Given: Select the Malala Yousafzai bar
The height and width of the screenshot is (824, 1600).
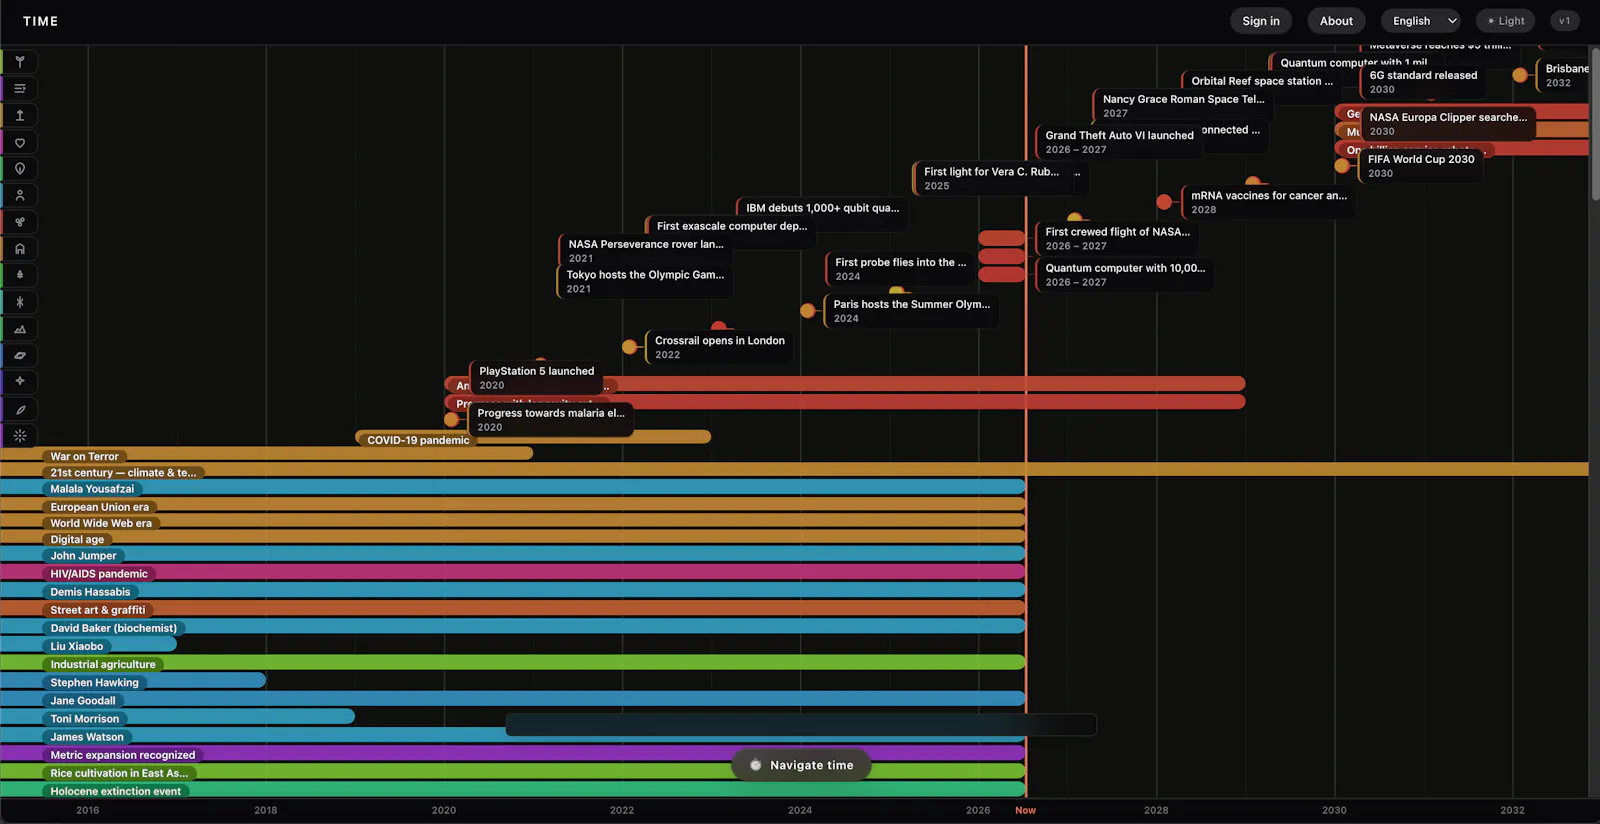Looking at the screenshot, I should (x=512, y=487).
